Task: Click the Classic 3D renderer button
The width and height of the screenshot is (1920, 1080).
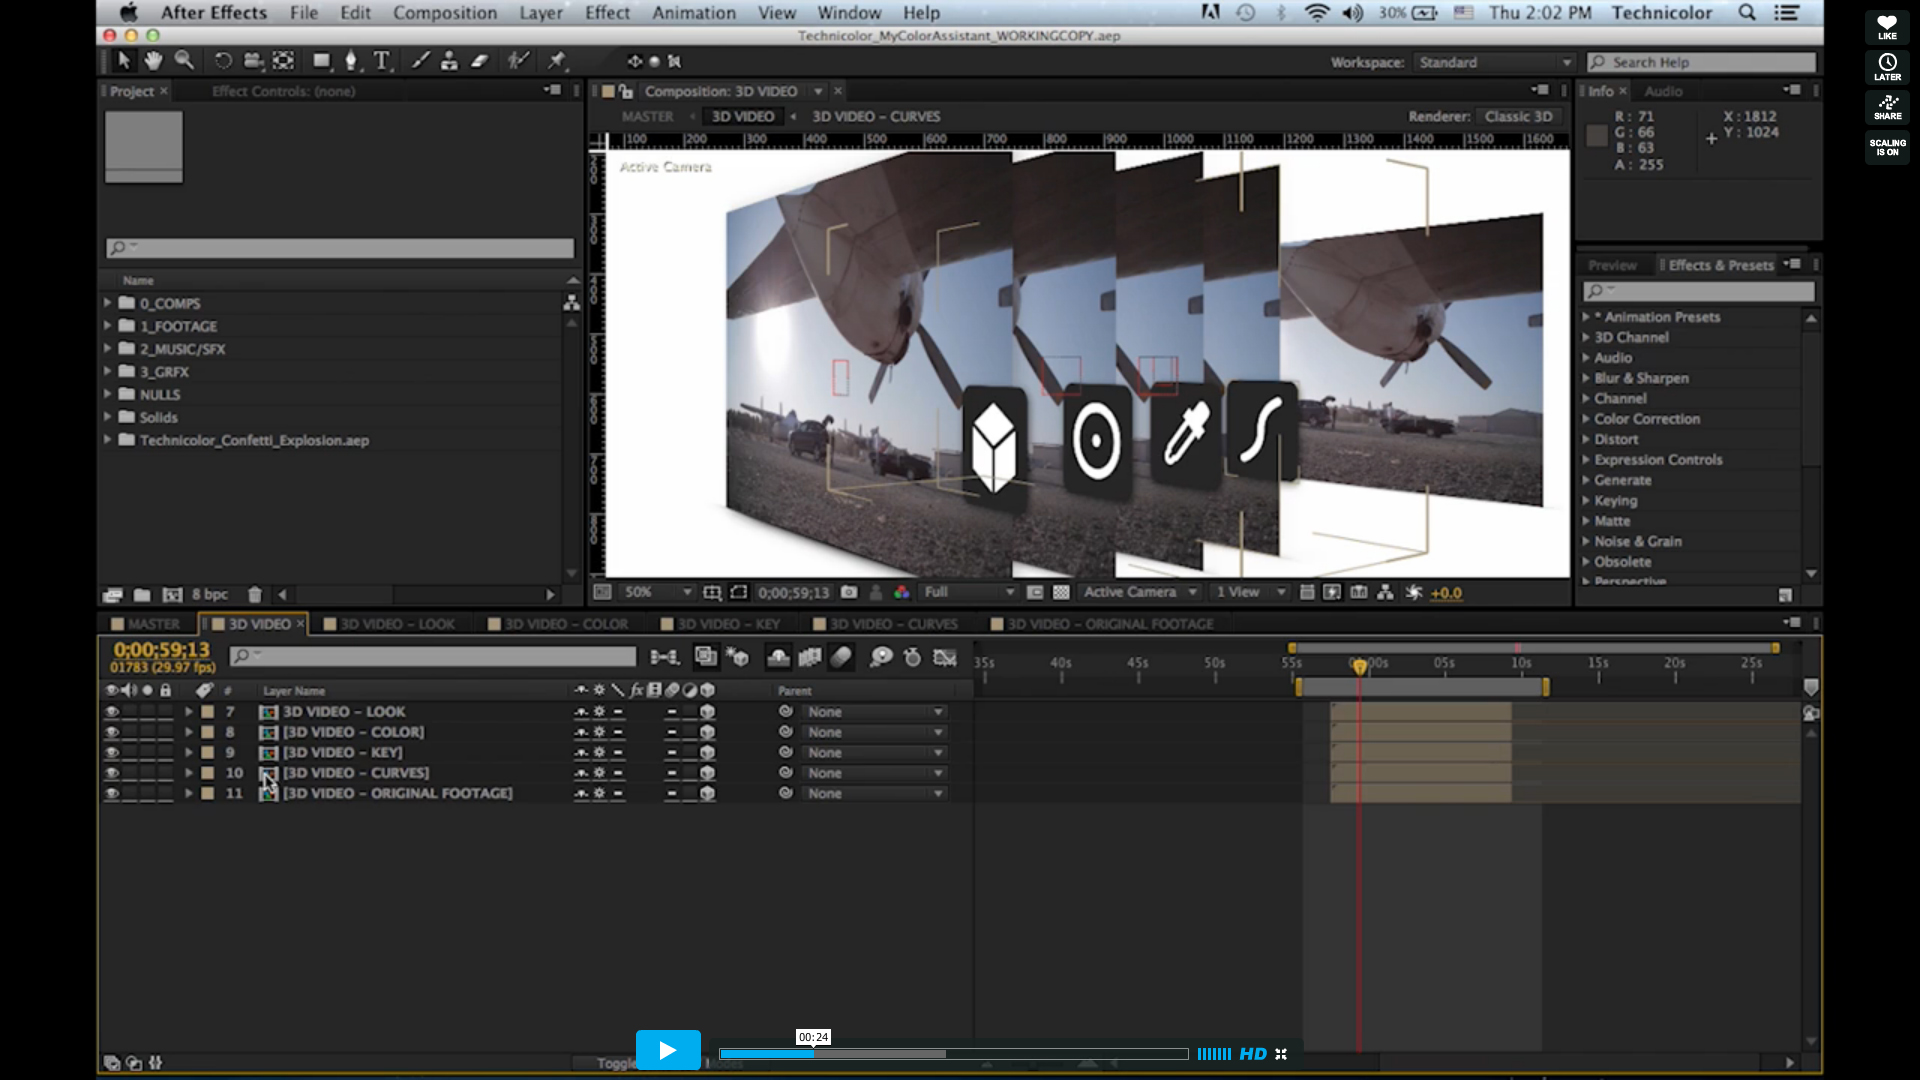Action: [1519, 116]
